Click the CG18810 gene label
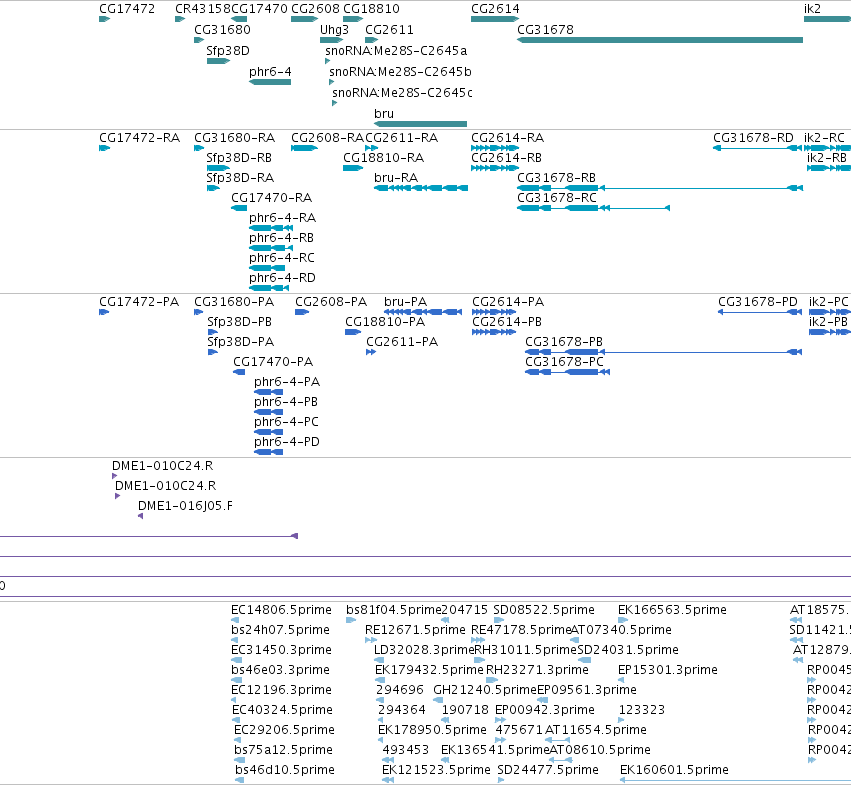Viewport: 851px width, 785px height. (371, 9)
